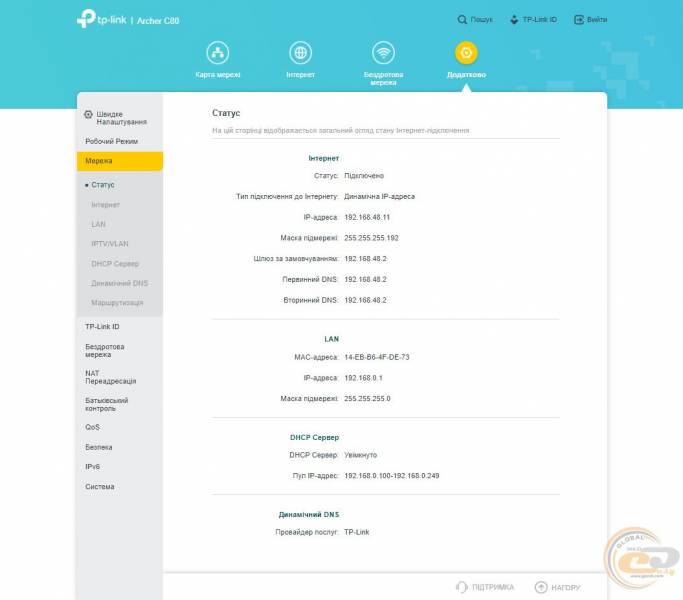
Task: Click status value Підключено
Action: click(x=364, y=176)
